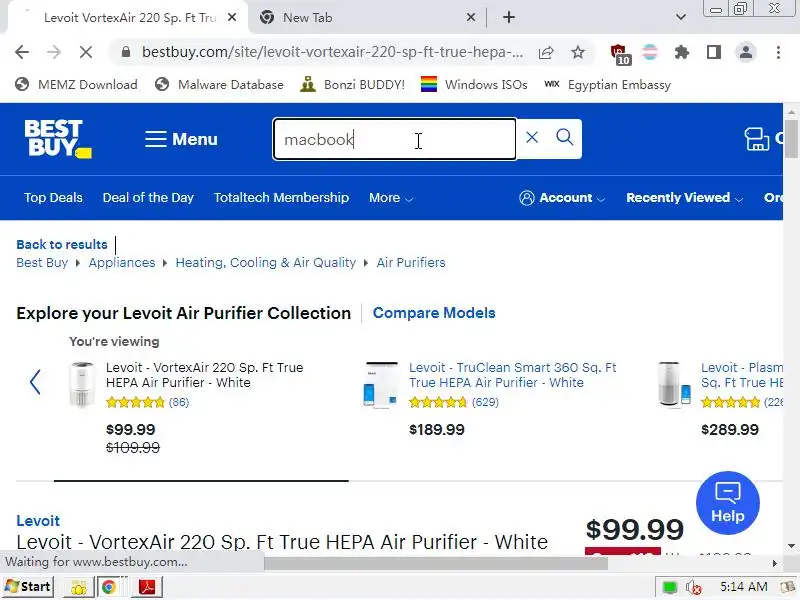This screenshot has width=800, height=600.
Task: Expand the Account dropdown
Action: (x=562, y=198)
